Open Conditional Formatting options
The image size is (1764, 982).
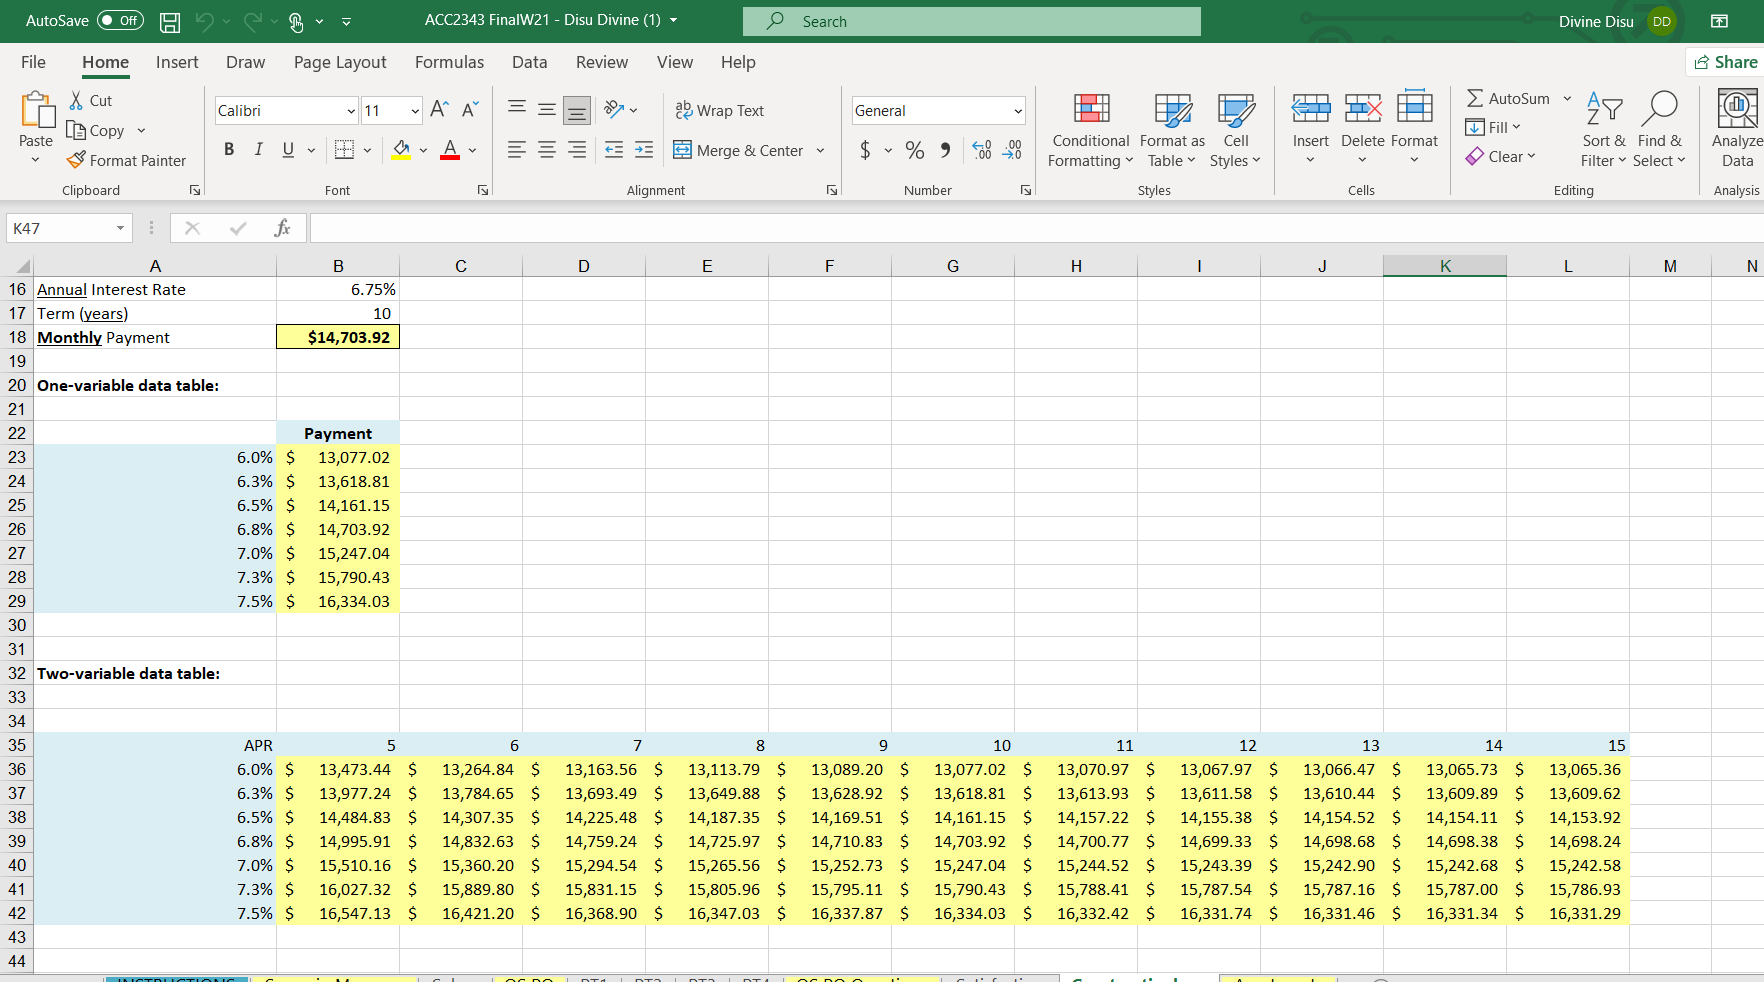pos(1090,130)
